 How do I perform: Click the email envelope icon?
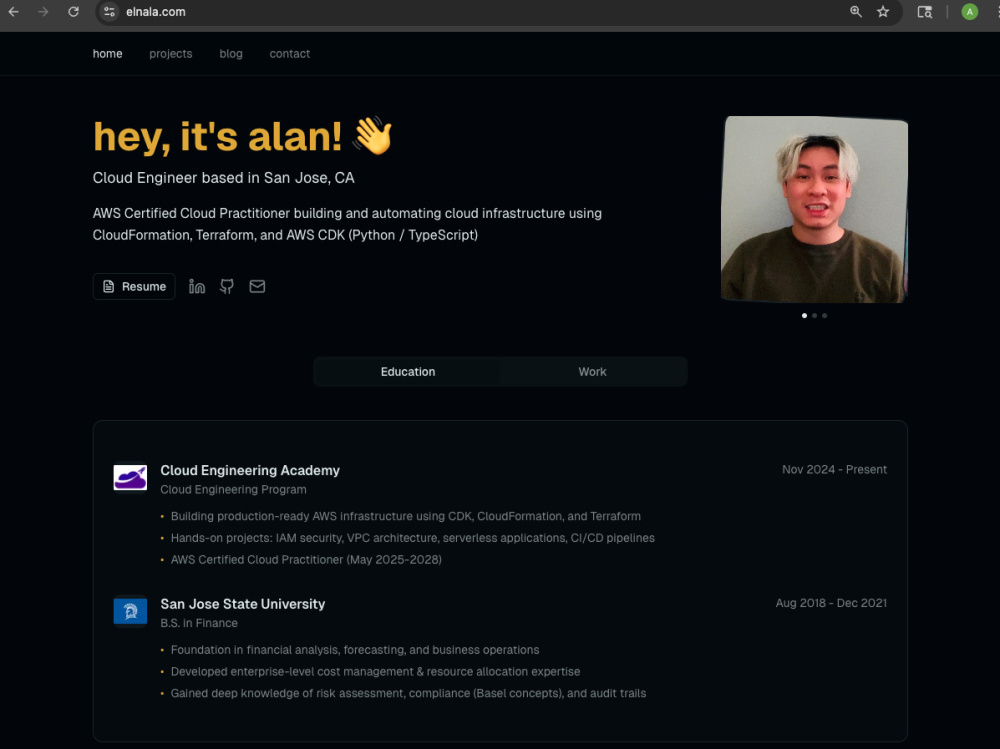[257, 286]
